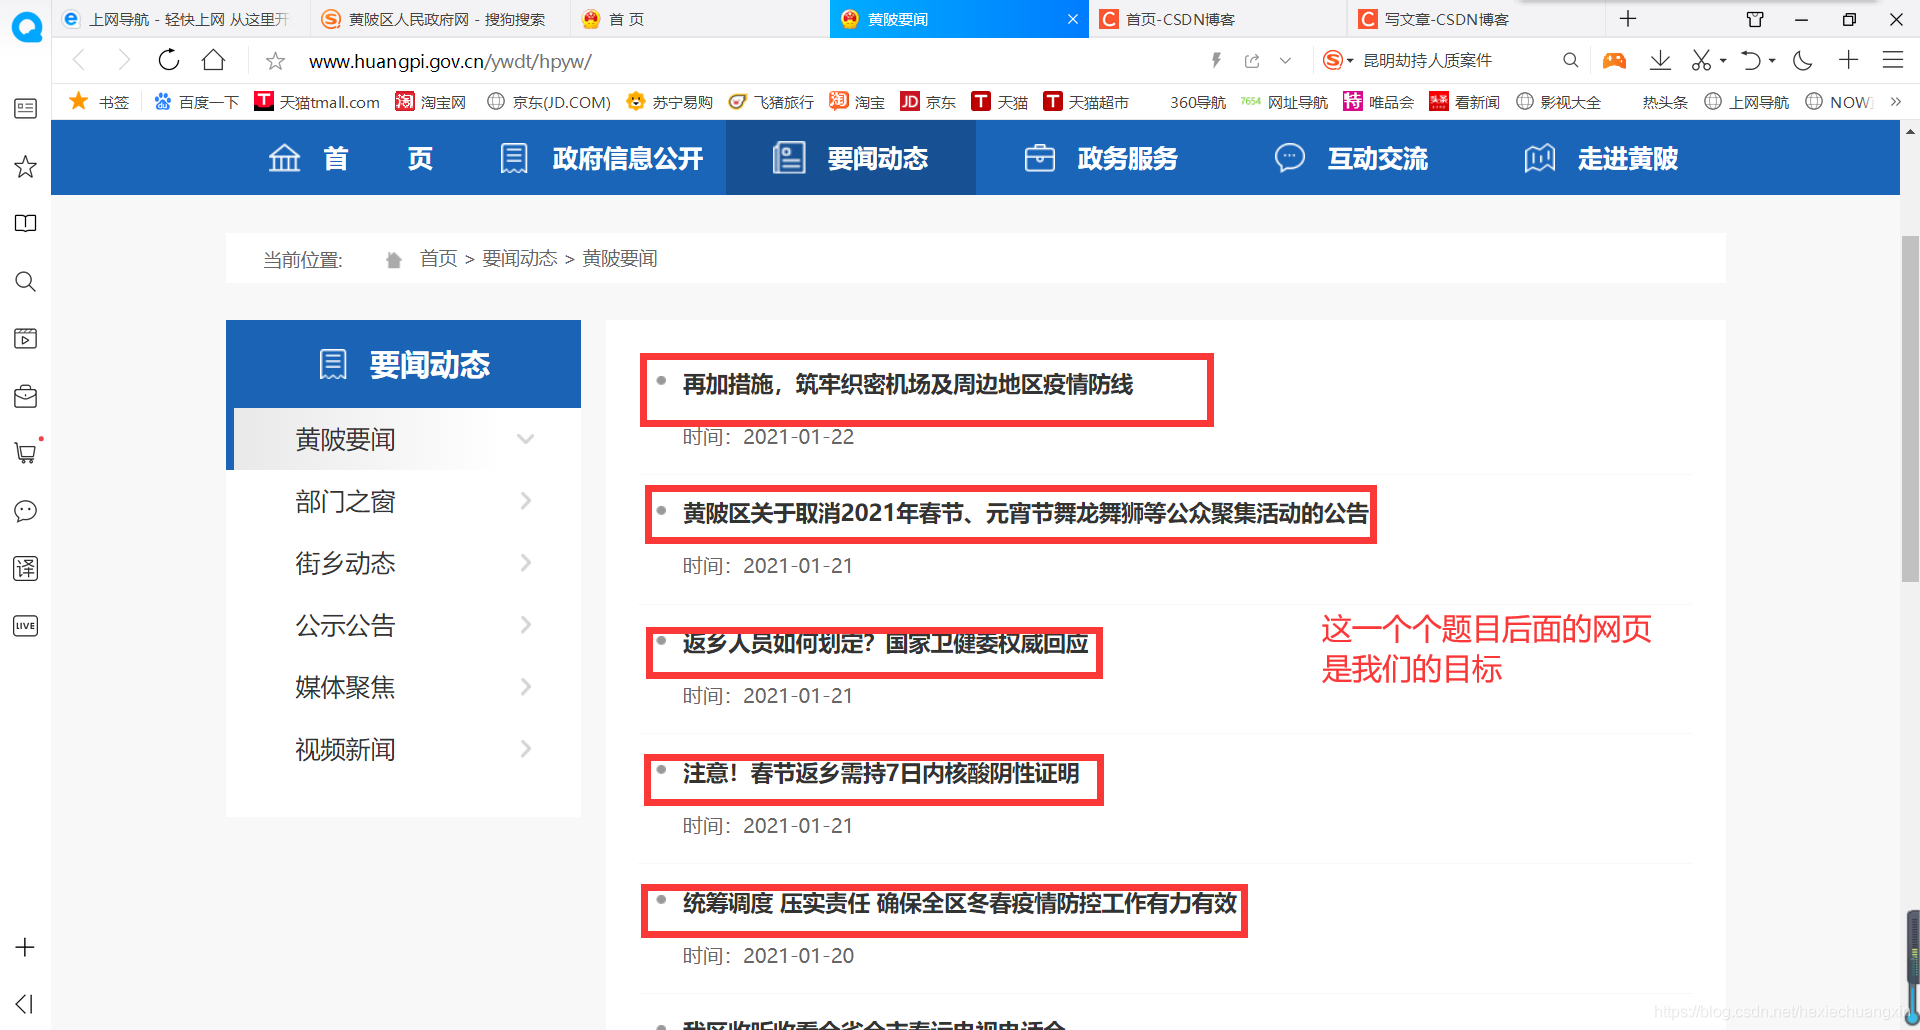Image resolution: width=1920 pixels, height=1030 pixels.
Task: Click the undo closed tab icon
Action: tap(1750, 60)
